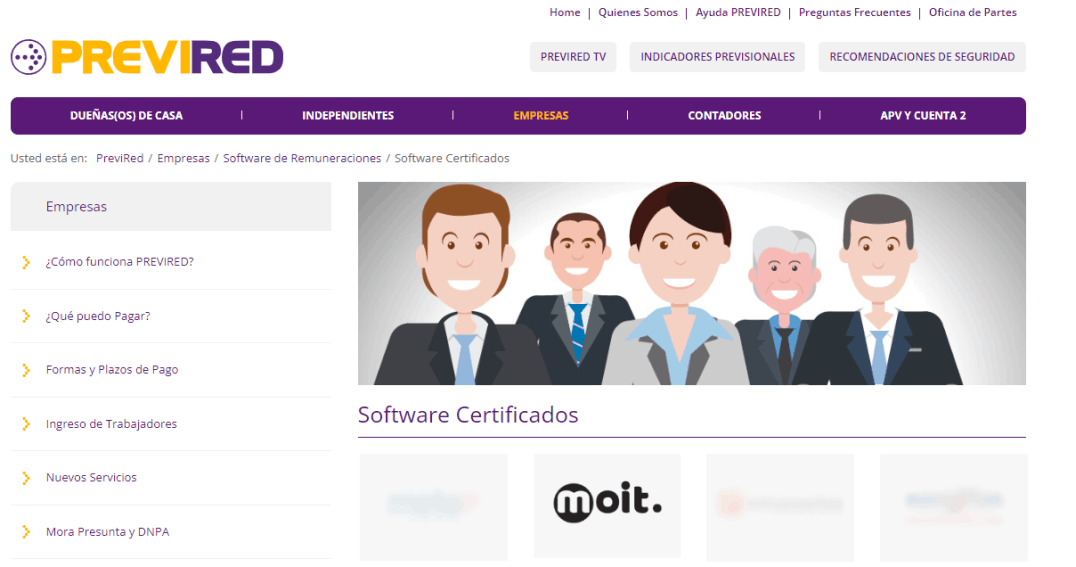Open ¿Cómo funciona PREVIRED? sidebar item
This screenshot has width=1076, height=567.
(x=119, y=262)
